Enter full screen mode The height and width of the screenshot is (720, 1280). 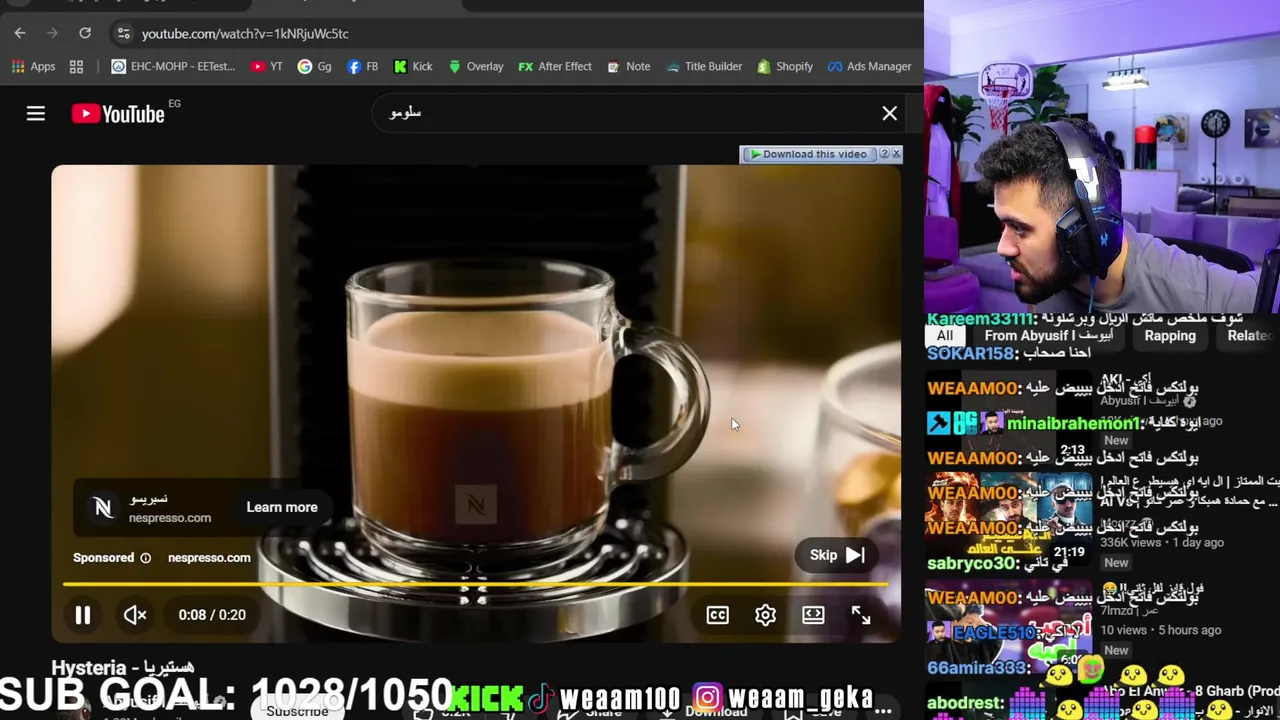pyautogui.click(x=861, y=615)
